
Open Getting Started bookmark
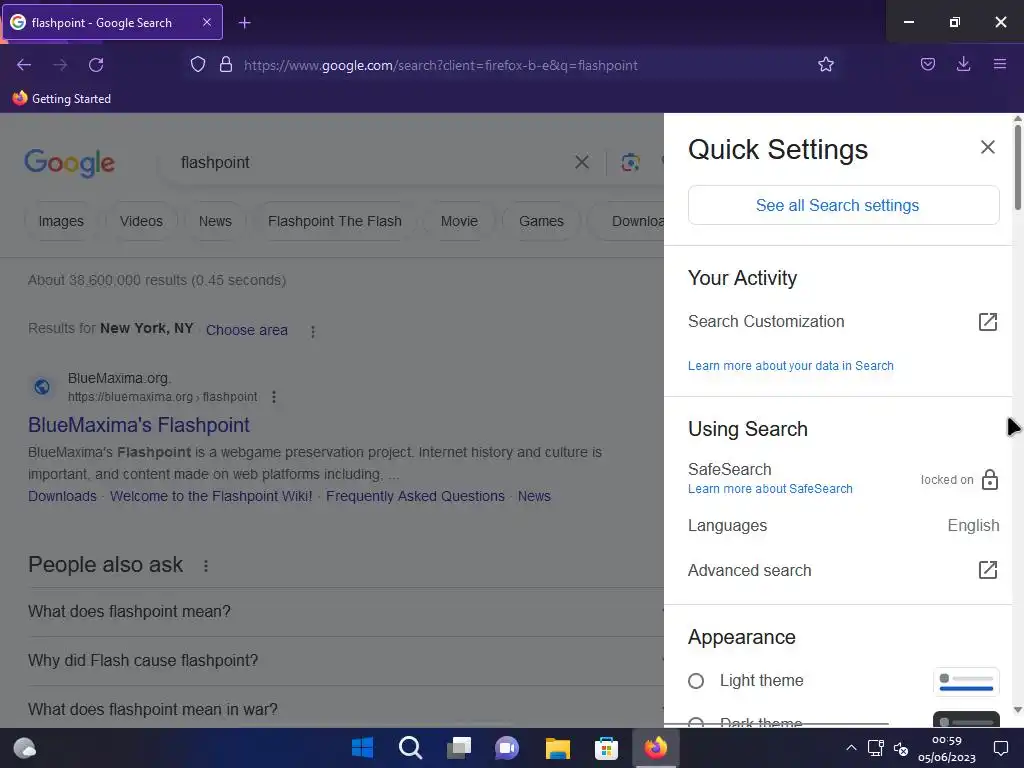62,99
